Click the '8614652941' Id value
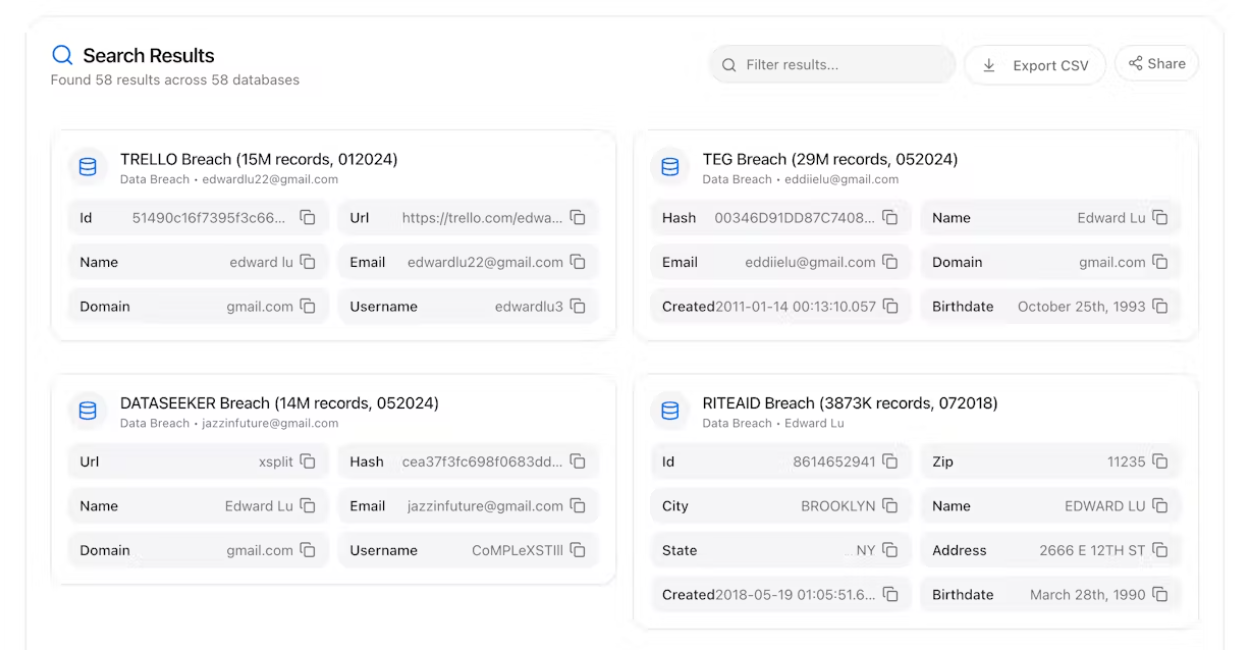Viewport: 1247px width, 650px height. coord(834,462)
